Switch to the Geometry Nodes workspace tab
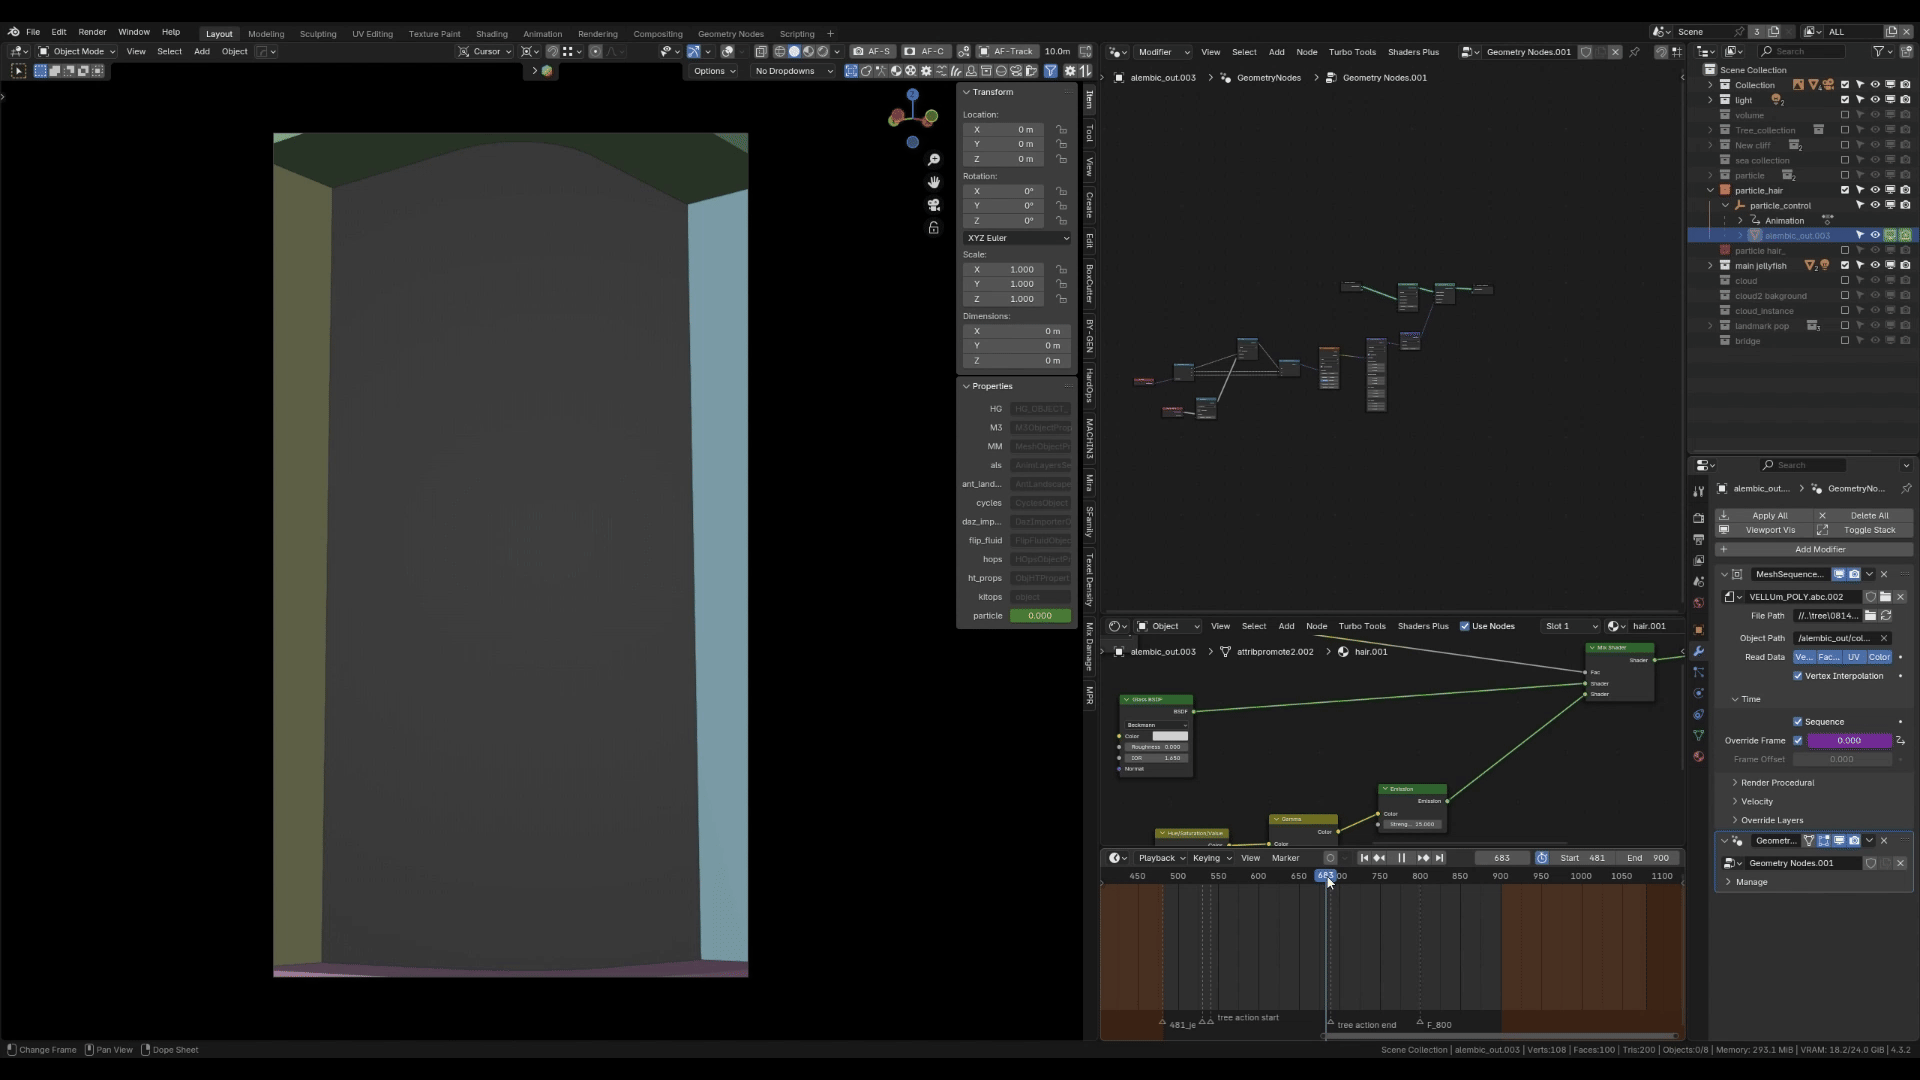Viewport: 1920px width, 1080px height. tap(730, 33)
